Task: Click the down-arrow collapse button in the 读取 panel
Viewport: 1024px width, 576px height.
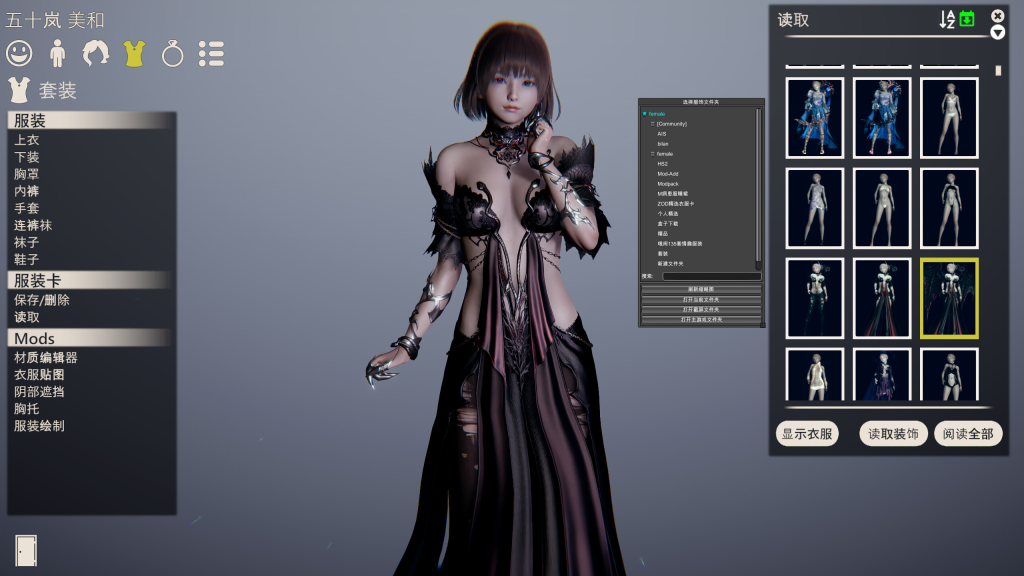Action: (x=997, y=33)
